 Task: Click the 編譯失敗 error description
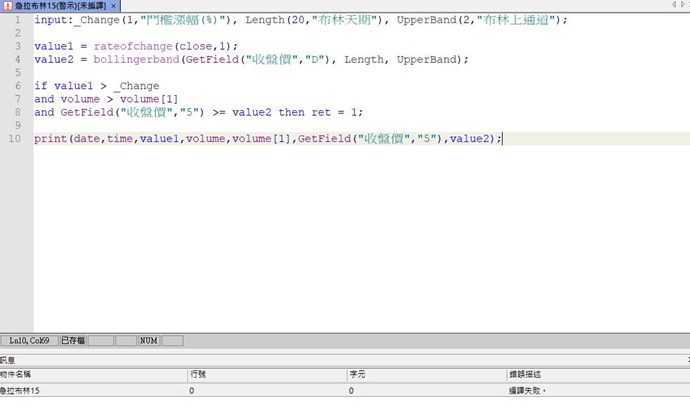[529, 391]
